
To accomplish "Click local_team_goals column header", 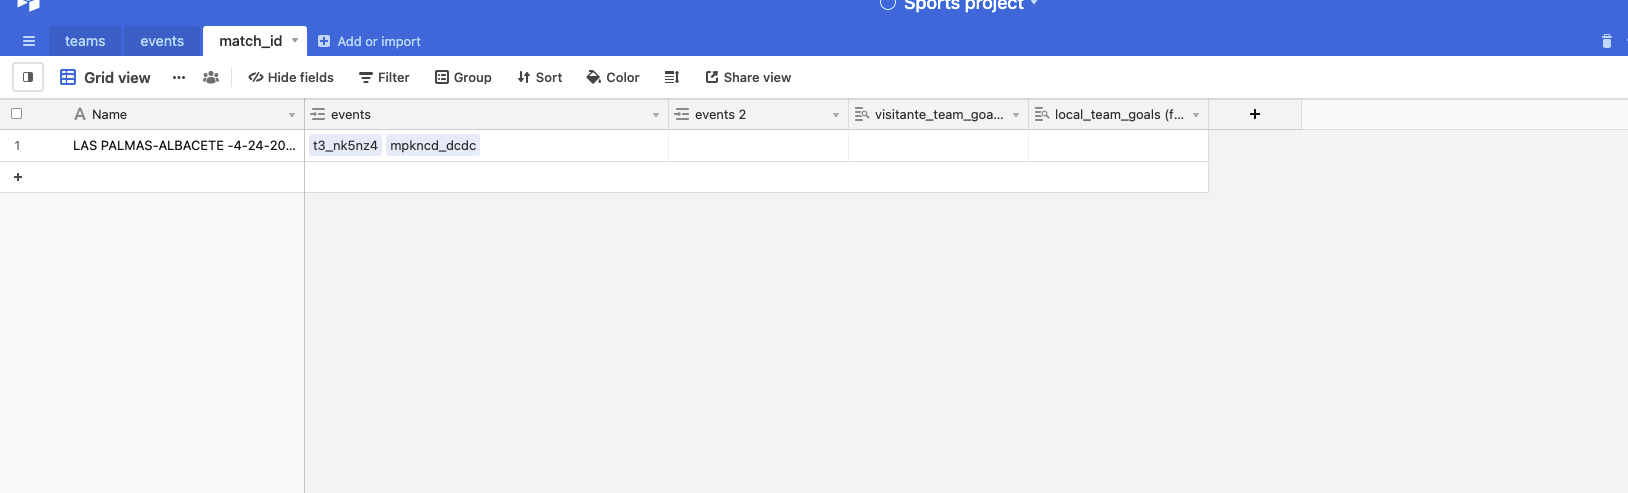I will (1119, 114).
